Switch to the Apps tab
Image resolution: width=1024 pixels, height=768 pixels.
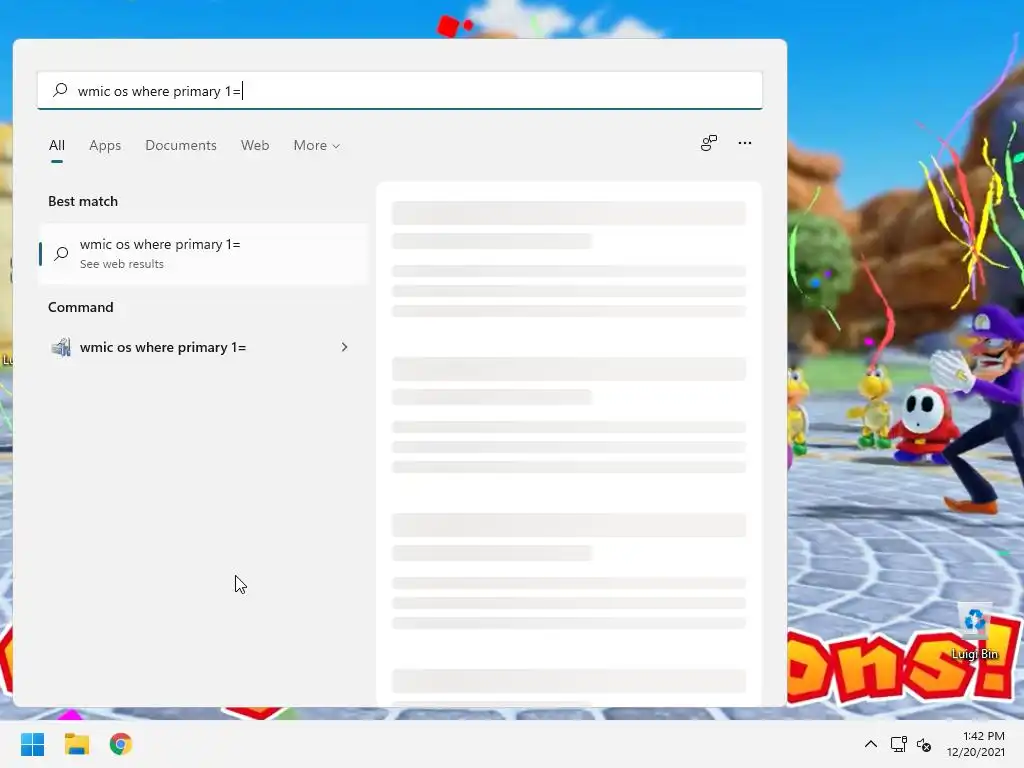pyautogui.click(x=105, y=145)
